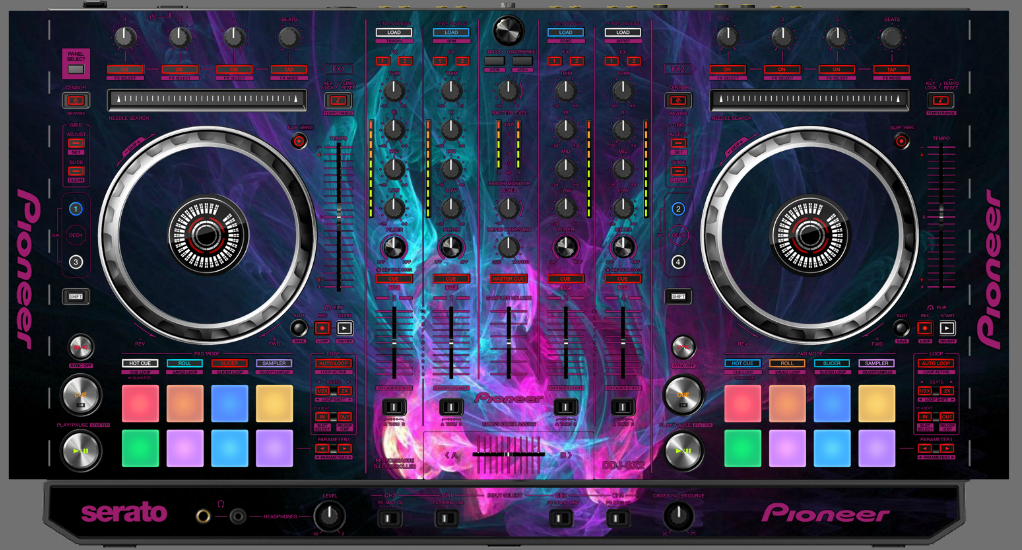Load track to channel 4 using the far-right LOAD button

622,32
